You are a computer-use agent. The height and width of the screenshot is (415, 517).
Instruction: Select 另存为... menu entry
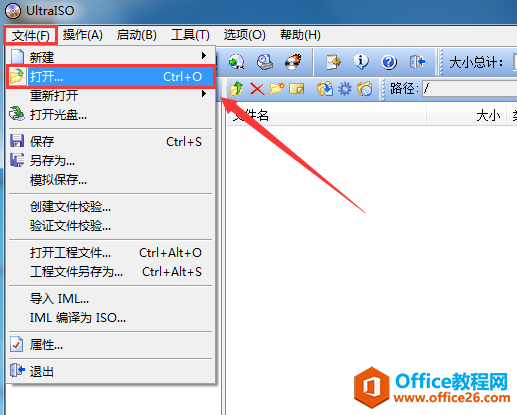110,161
